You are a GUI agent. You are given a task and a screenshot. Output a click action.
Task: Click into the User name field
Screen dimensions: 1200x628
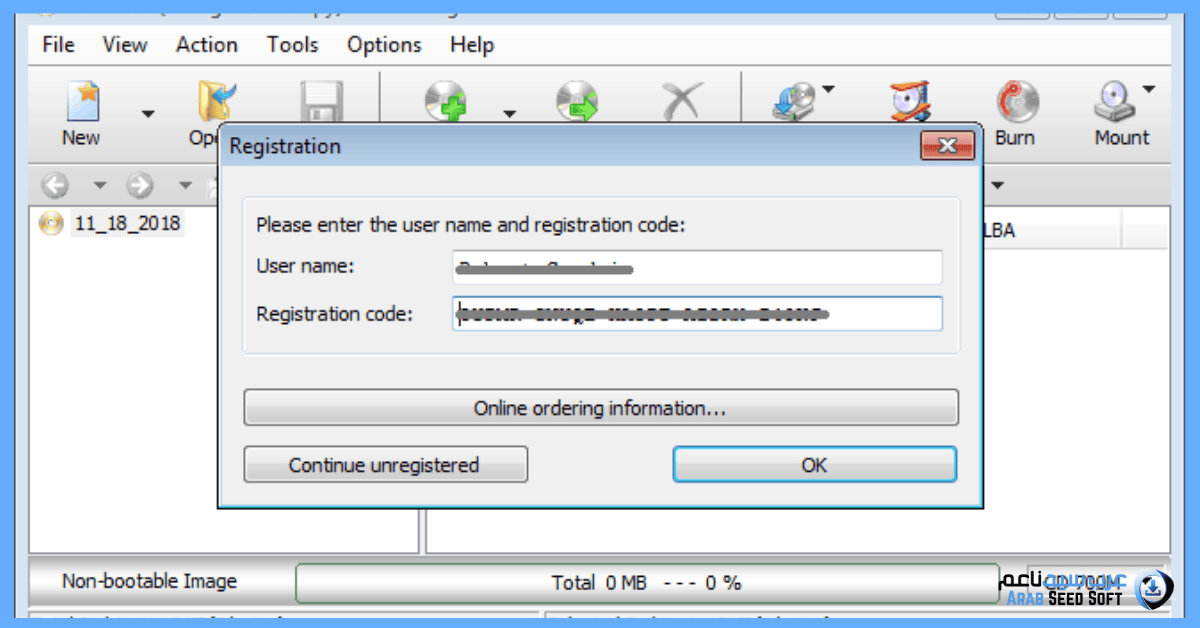tap(697, 268)
